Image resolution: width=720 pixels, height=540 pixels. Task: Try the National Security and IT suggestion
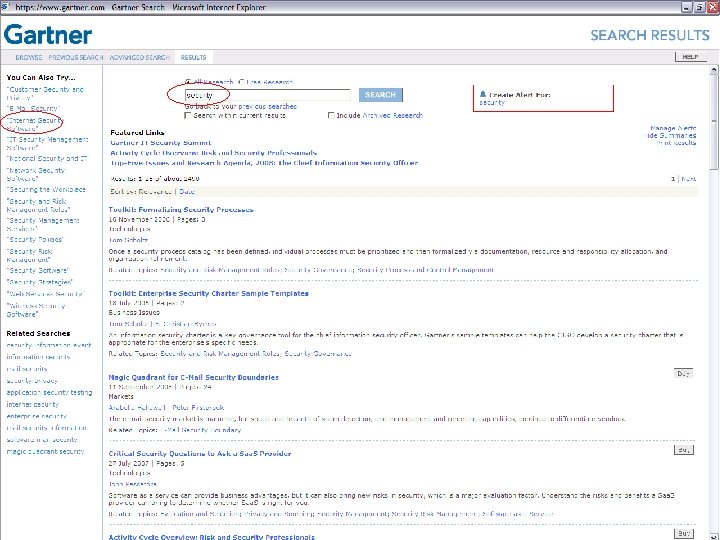point(47,158)
